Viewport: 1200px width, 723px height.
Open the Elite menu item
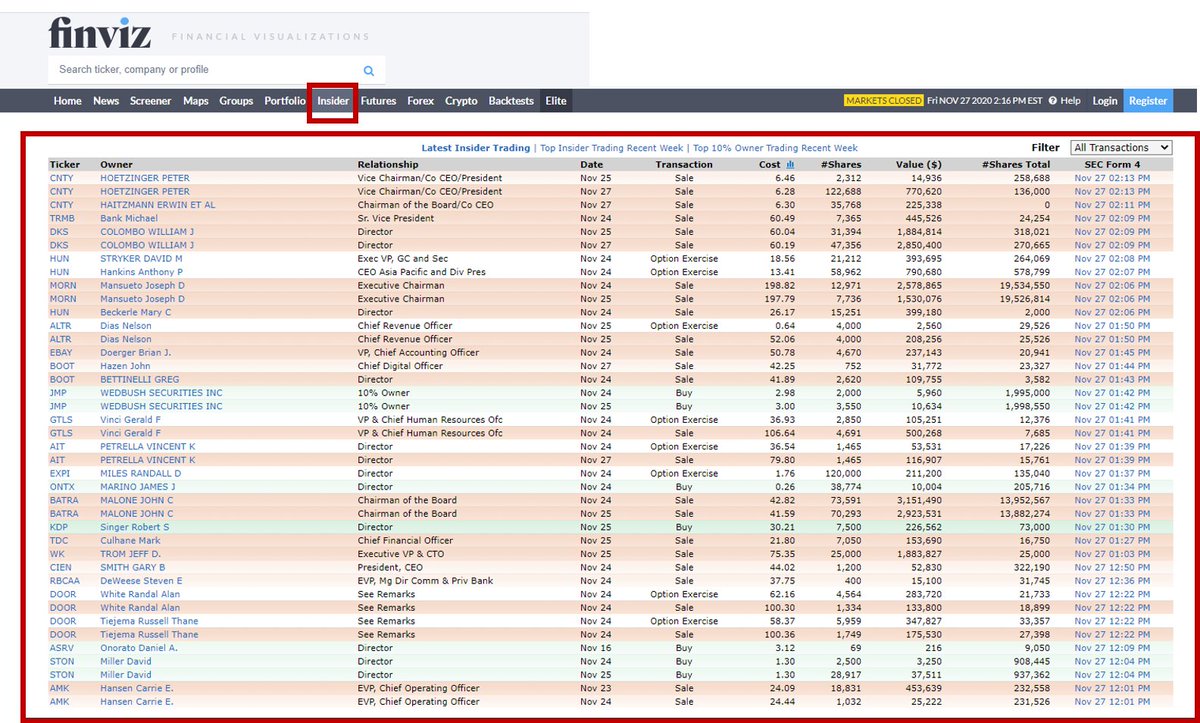click(555, 101)
